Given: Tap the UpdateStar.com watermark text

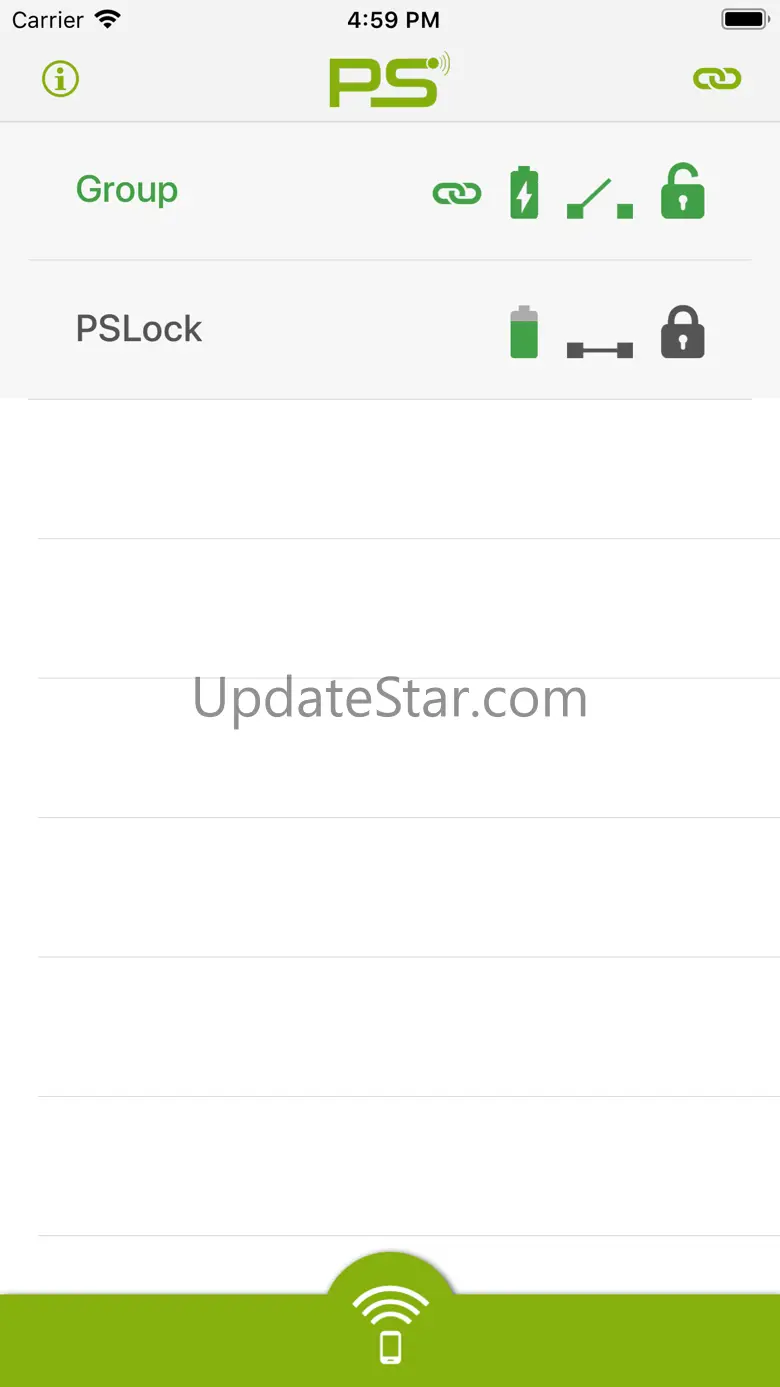Looking at the screenshot, I should pos(390,698).
